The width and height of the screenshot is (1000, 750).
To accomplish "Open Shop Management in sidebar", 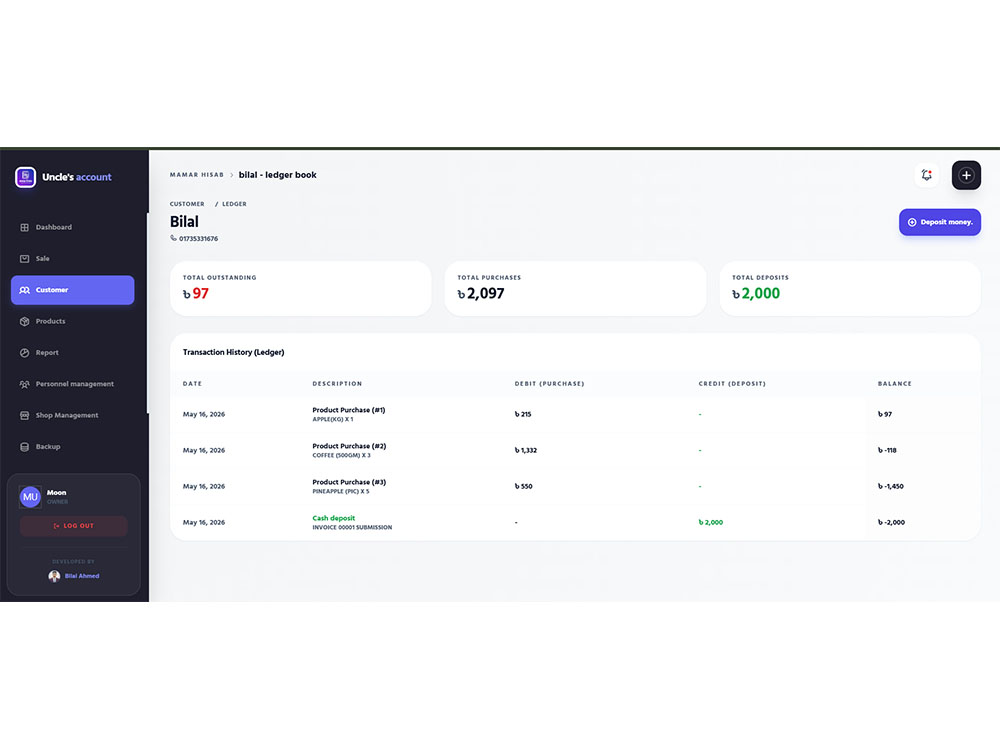I will point(73,415).
